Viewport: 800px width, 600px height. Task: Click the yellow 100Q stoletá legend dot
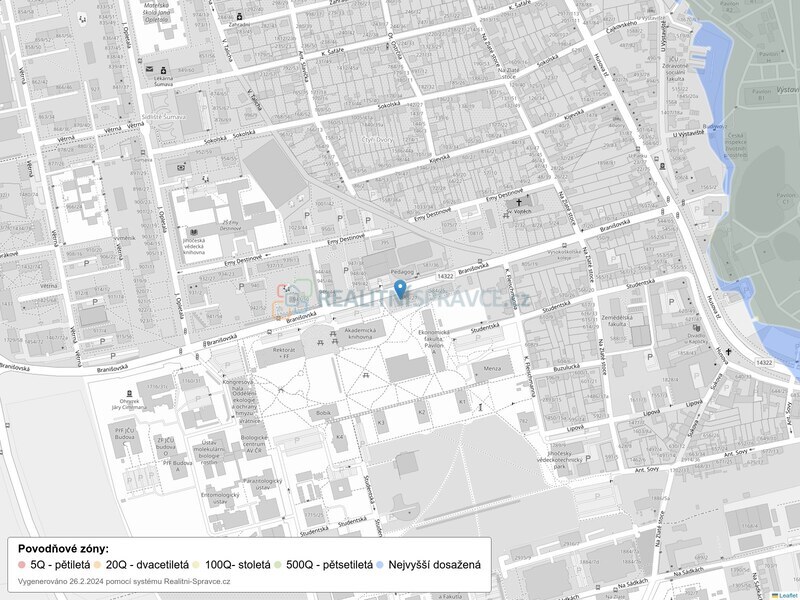[197, 564]
